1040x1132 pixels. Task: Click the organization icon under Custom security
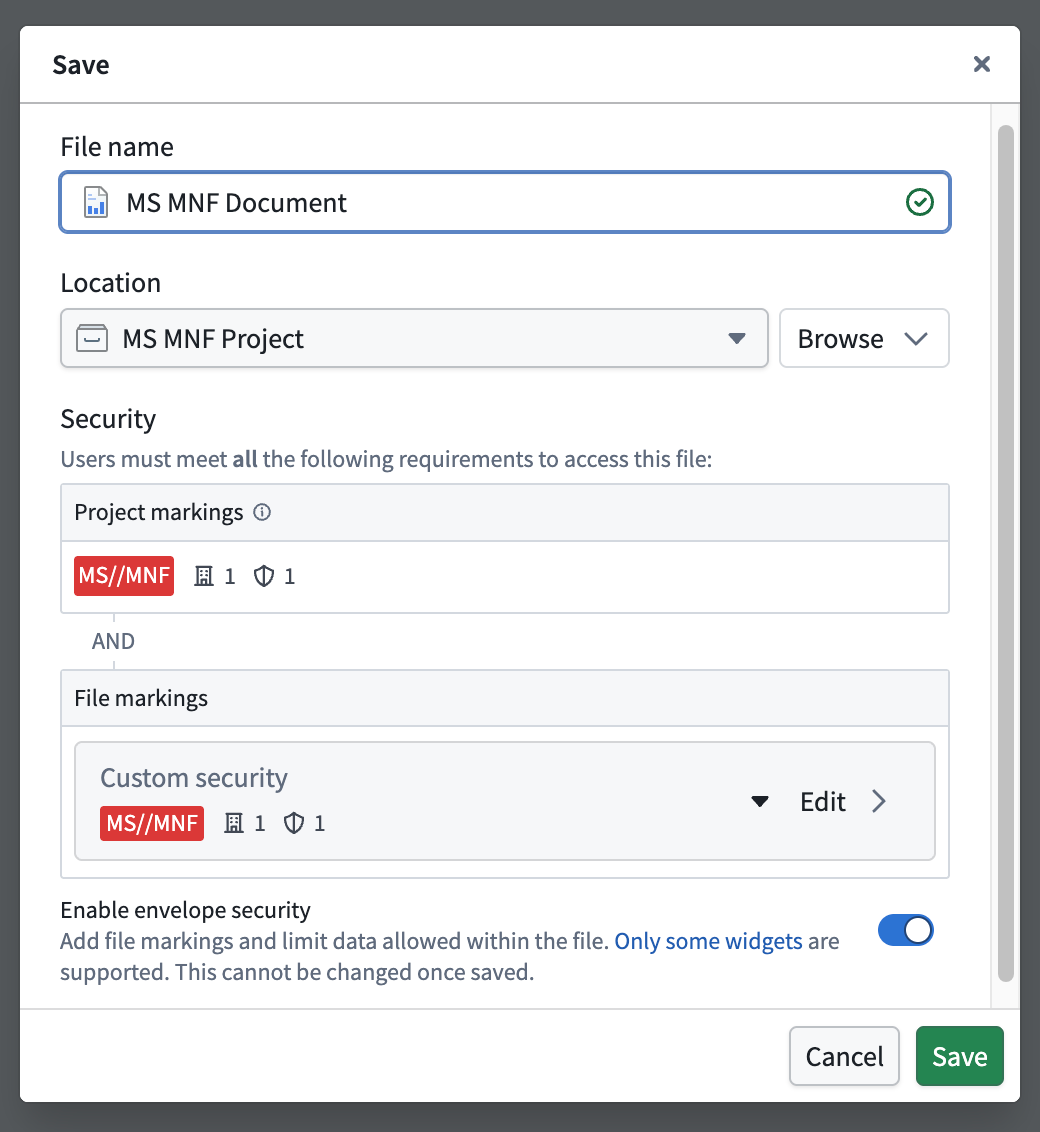pyautogui.click(x=234, y=823)
